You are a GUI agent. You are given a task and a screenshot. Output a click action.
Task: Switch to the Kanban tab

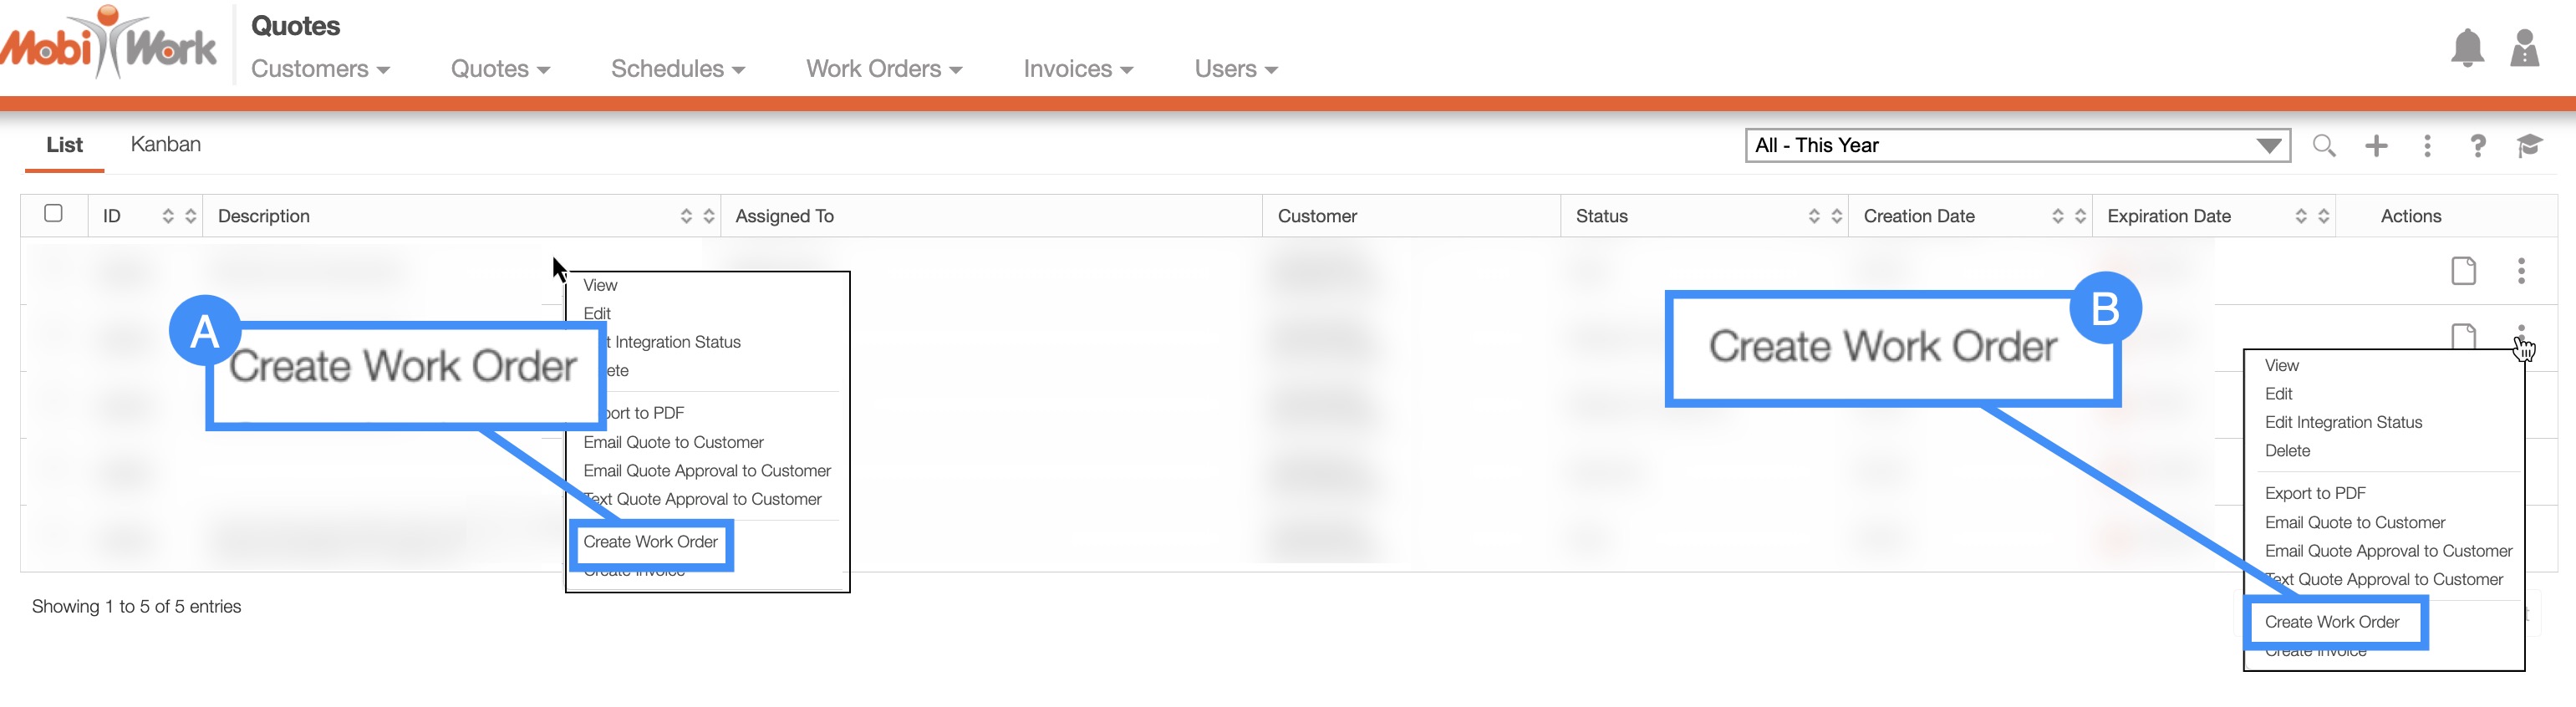pyautogui.click(x=166, y=145)
